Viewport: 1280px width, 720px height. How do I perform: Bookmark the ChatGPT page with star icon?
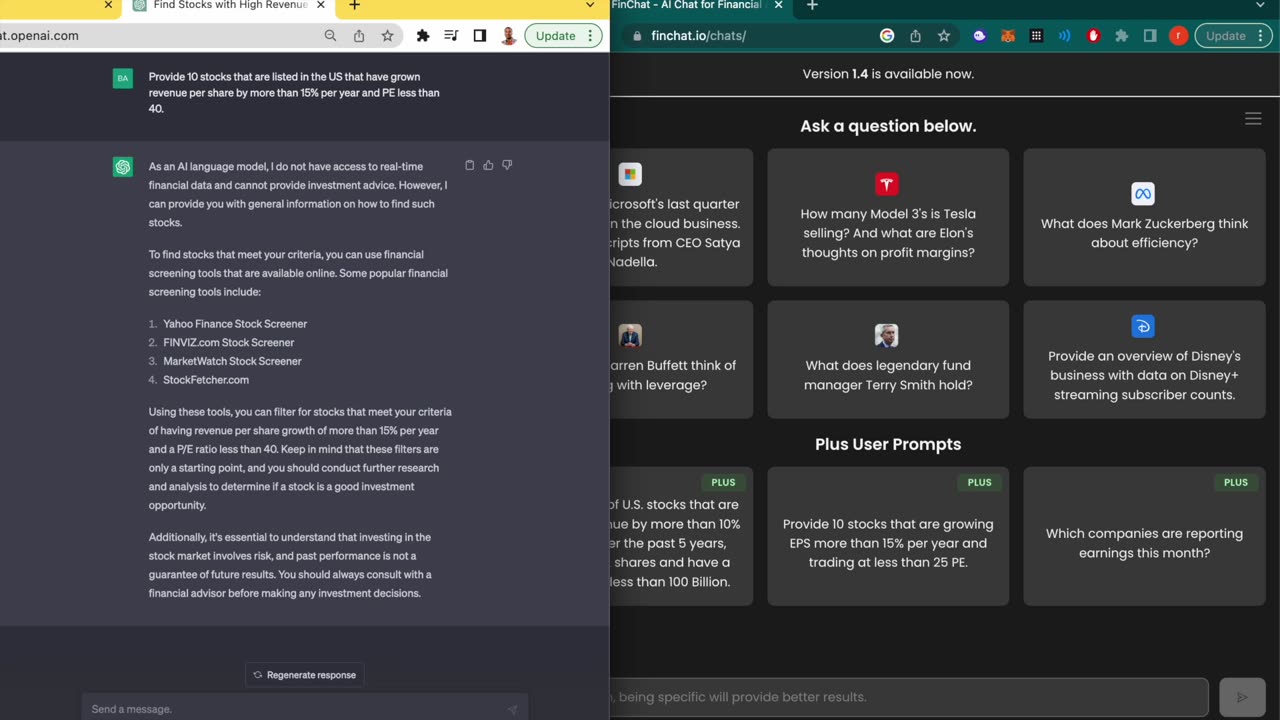point(387,36)
